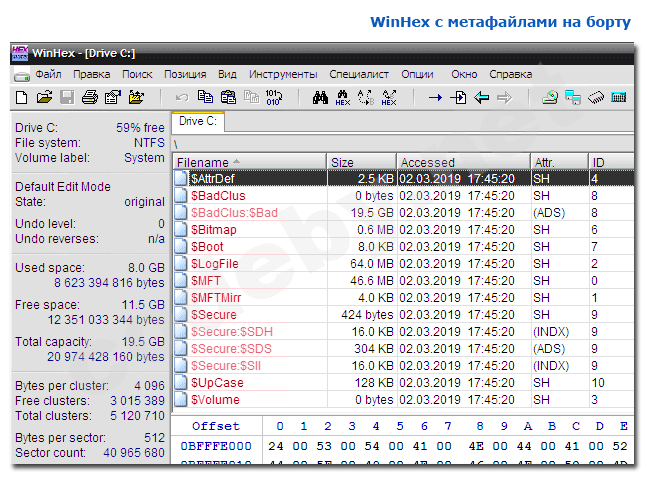Click the Print icon in toolbar
This screenshot has height=477, width=647.
[x=90, y=97]
